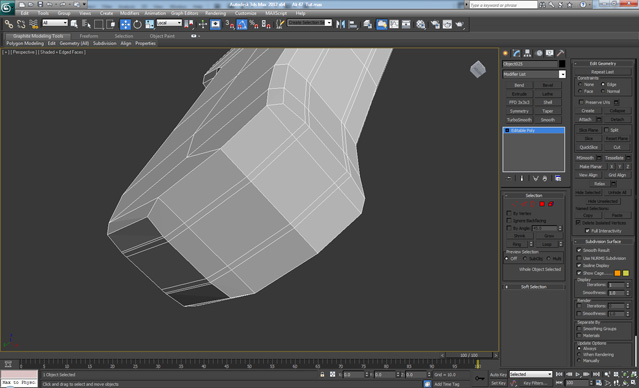The height and width of the screenshot is (388, 639).
Task: Select Element sub-object level icon
Action: 551,204
